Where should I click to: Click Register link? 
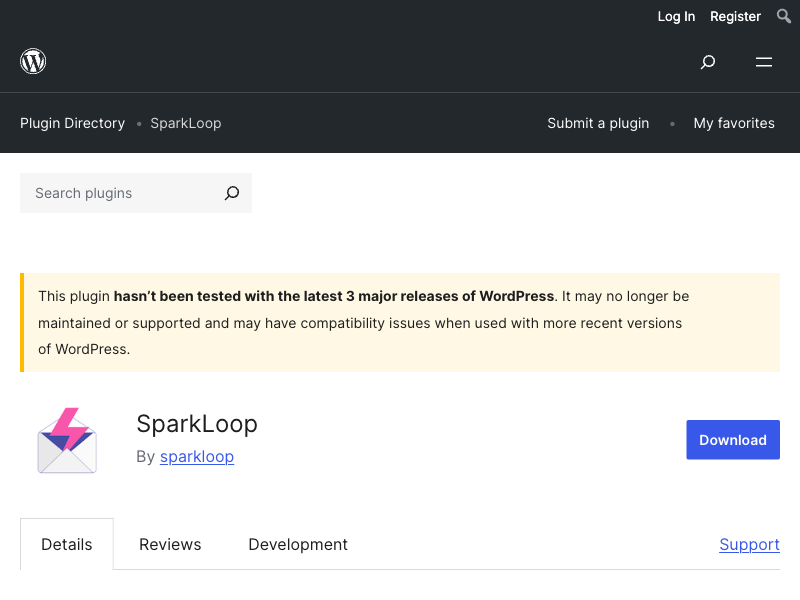735,16
